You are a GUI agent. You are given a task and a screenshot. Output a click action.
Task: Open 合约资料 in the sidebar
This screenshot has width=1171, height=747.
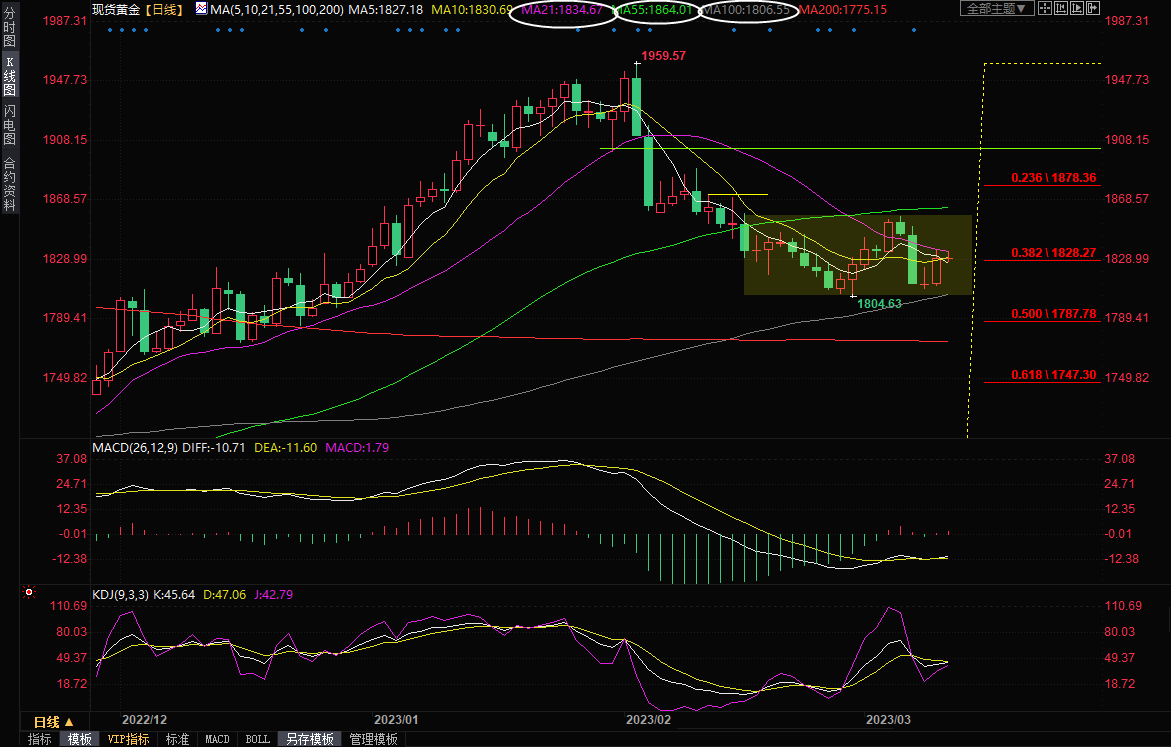[x=9, y=183]
